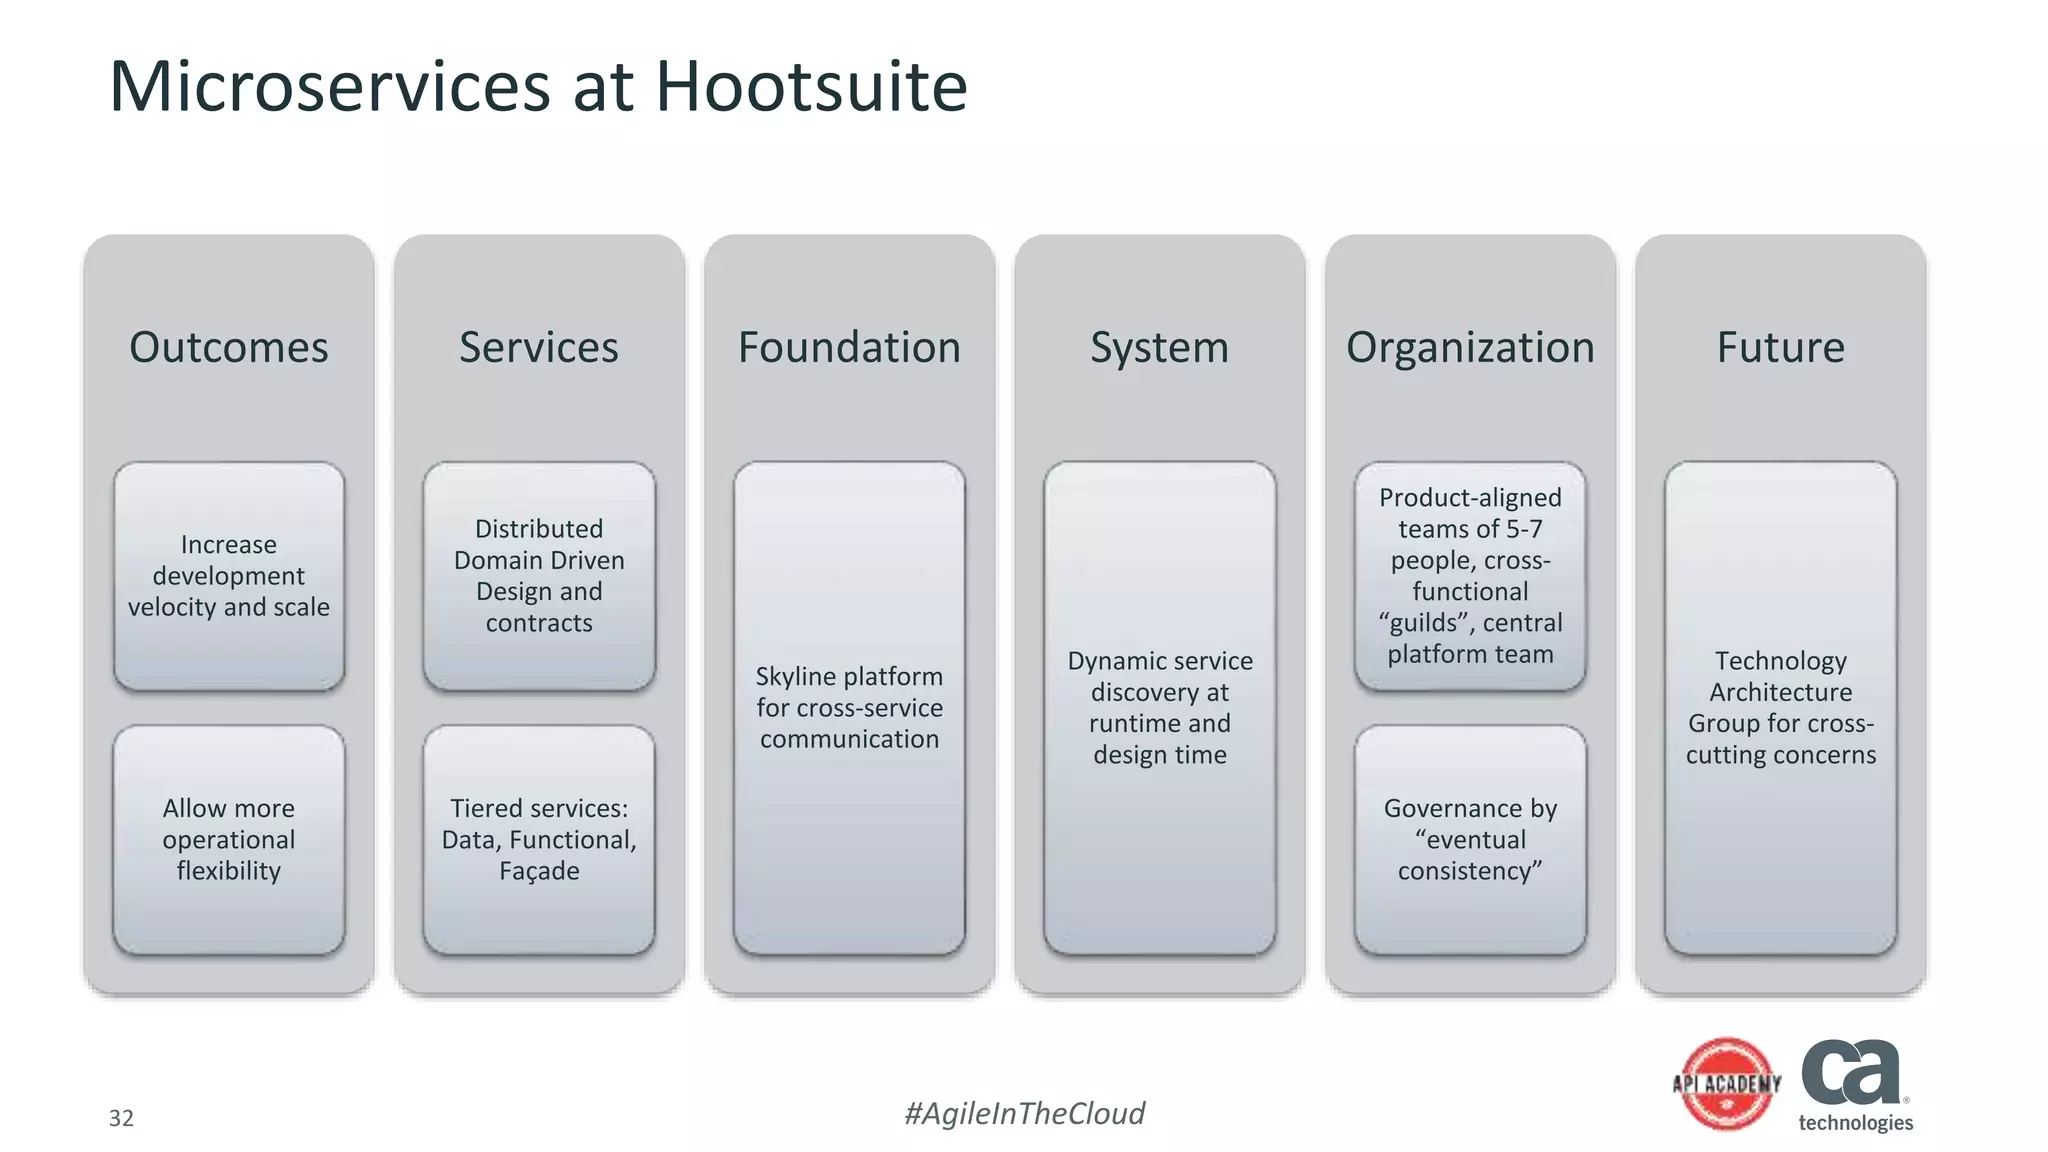Select the slide title 'Microservices at Hootsuite'
This screenshot has height=1152, width=2048.
click(538, 87)
